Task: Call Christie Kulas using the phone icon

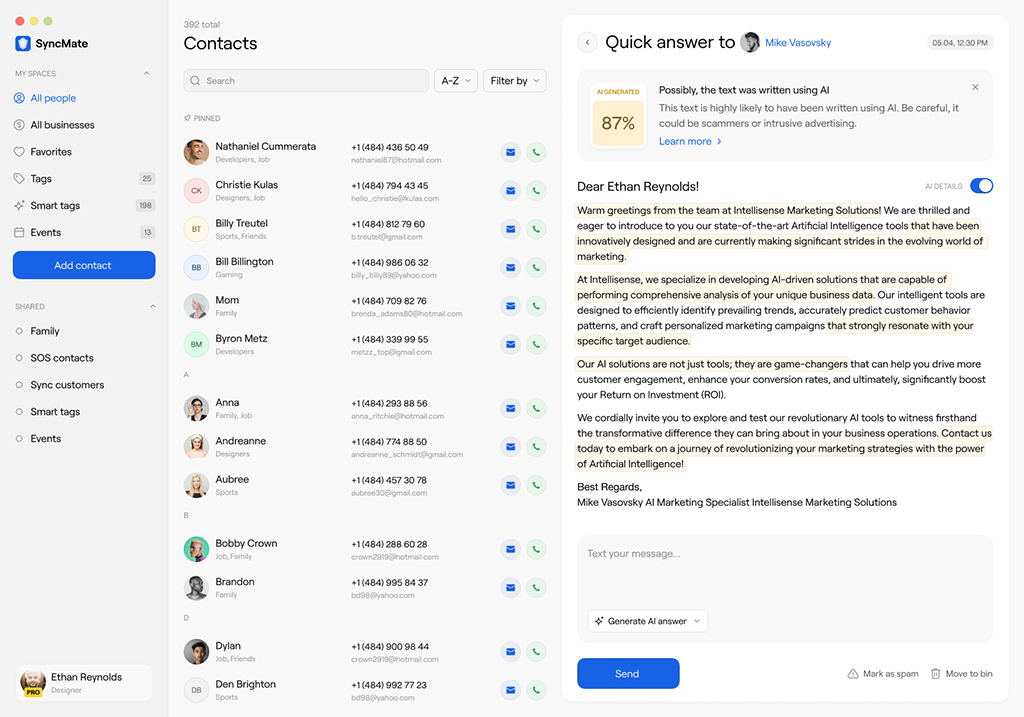Action: pyautogui.click(x=536, y=191)
